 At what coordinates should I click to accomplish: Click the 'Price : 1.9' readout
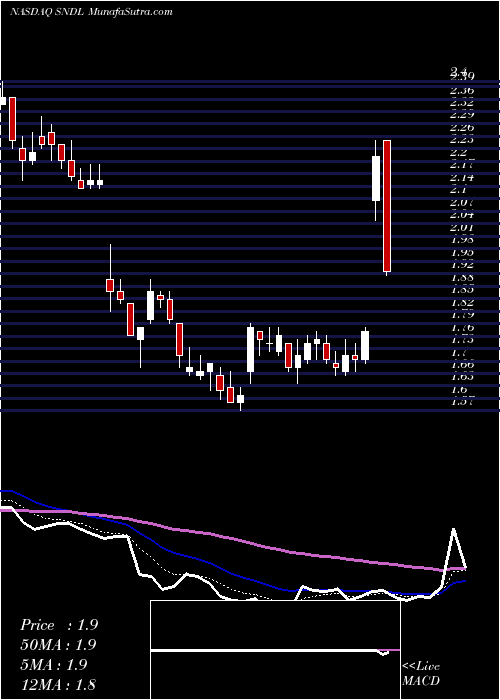click(x=59, y=625)
